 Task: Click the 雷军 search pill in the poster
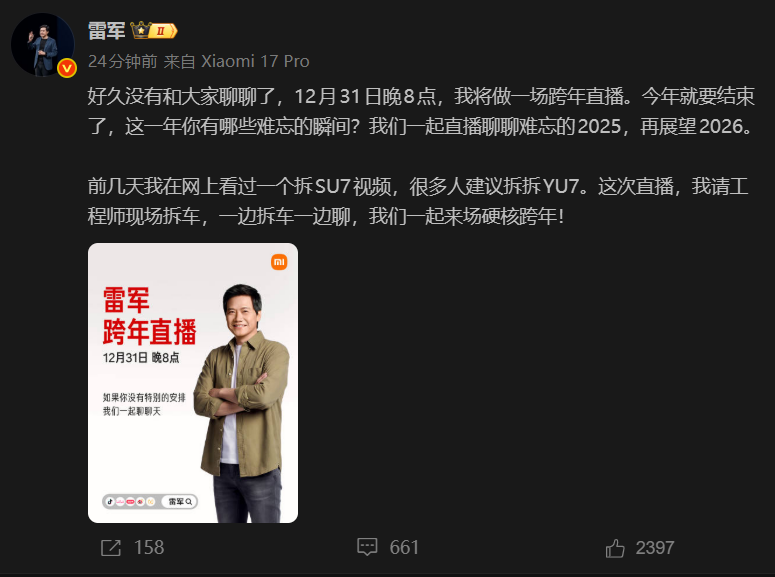click(x=179, y=502)
